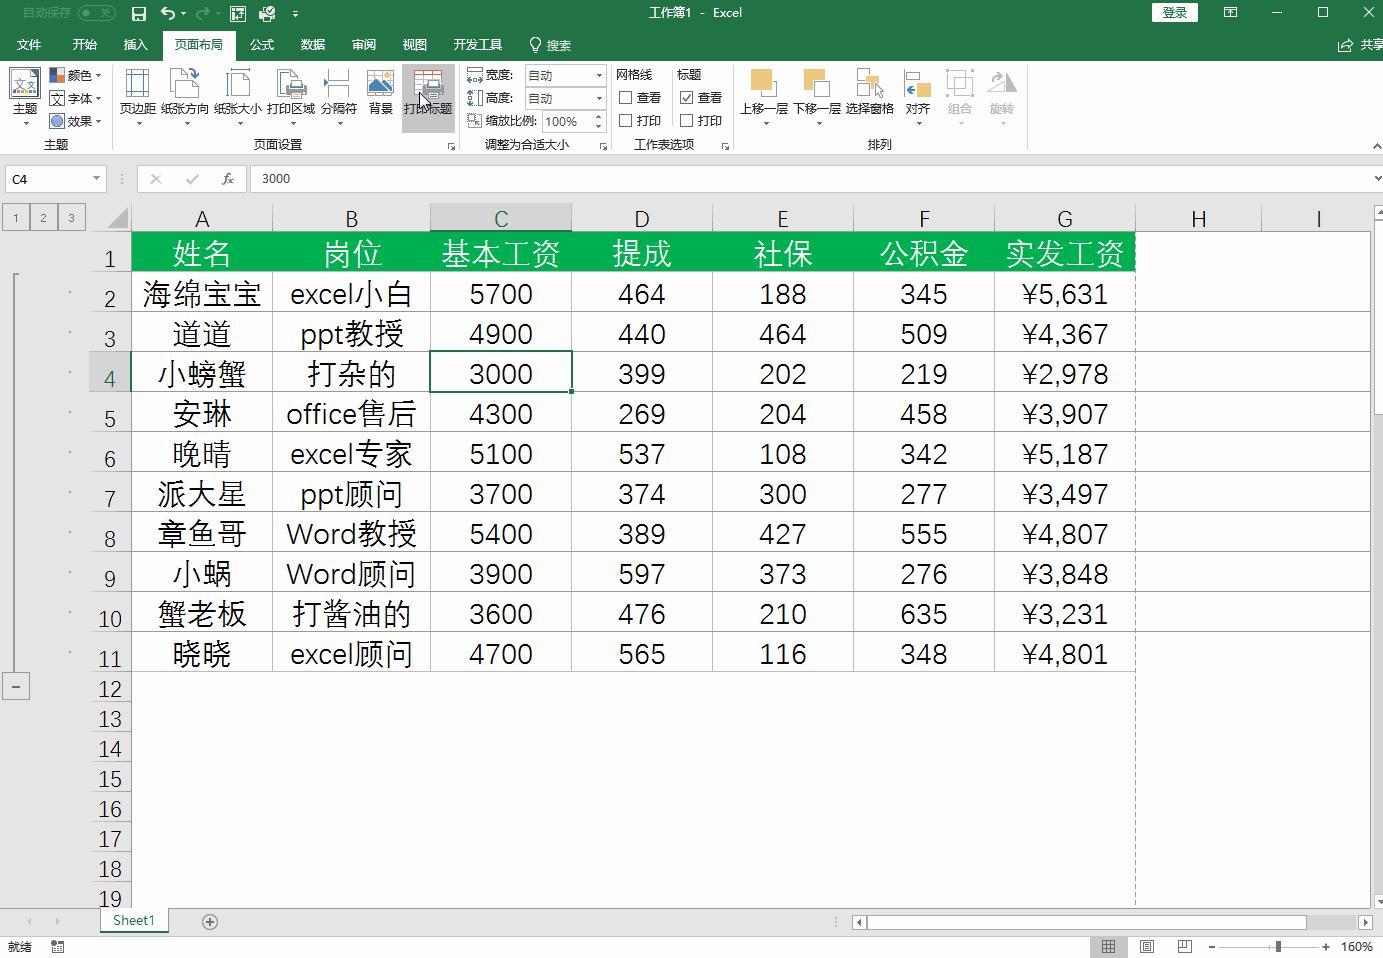Image resolution: width=1383 pixels, height=958 pixels.
Task: Click the 登录 sign-in button
Action: [1174, 12]
